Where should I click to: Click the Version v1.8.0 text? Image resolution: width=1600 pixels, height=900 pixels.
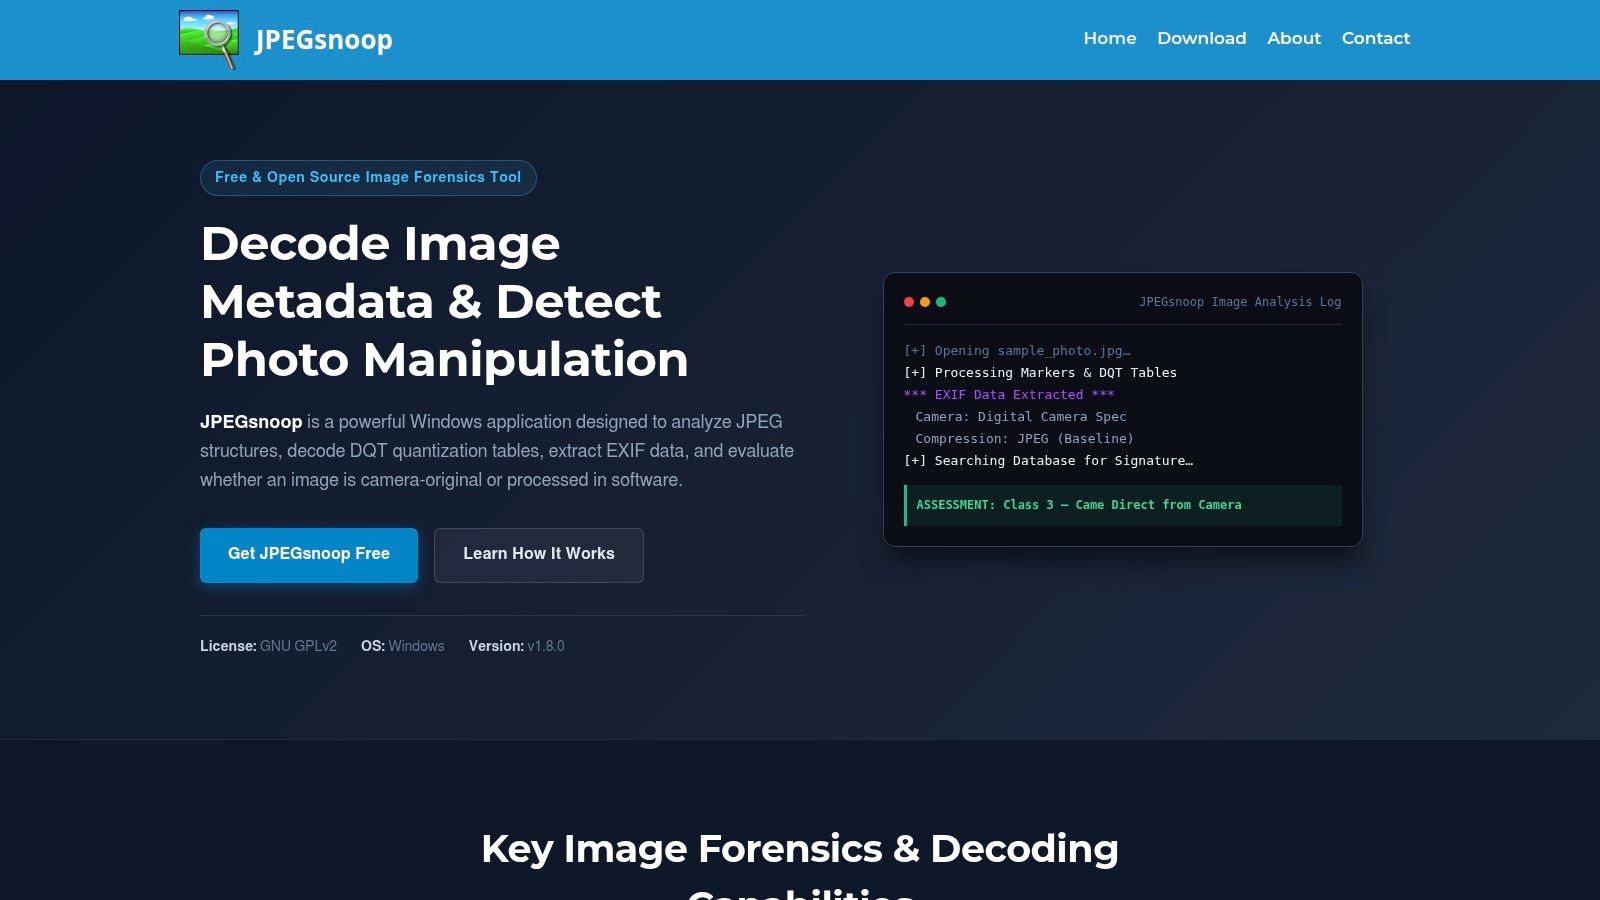pyautogui.click(x=517, y=646)
